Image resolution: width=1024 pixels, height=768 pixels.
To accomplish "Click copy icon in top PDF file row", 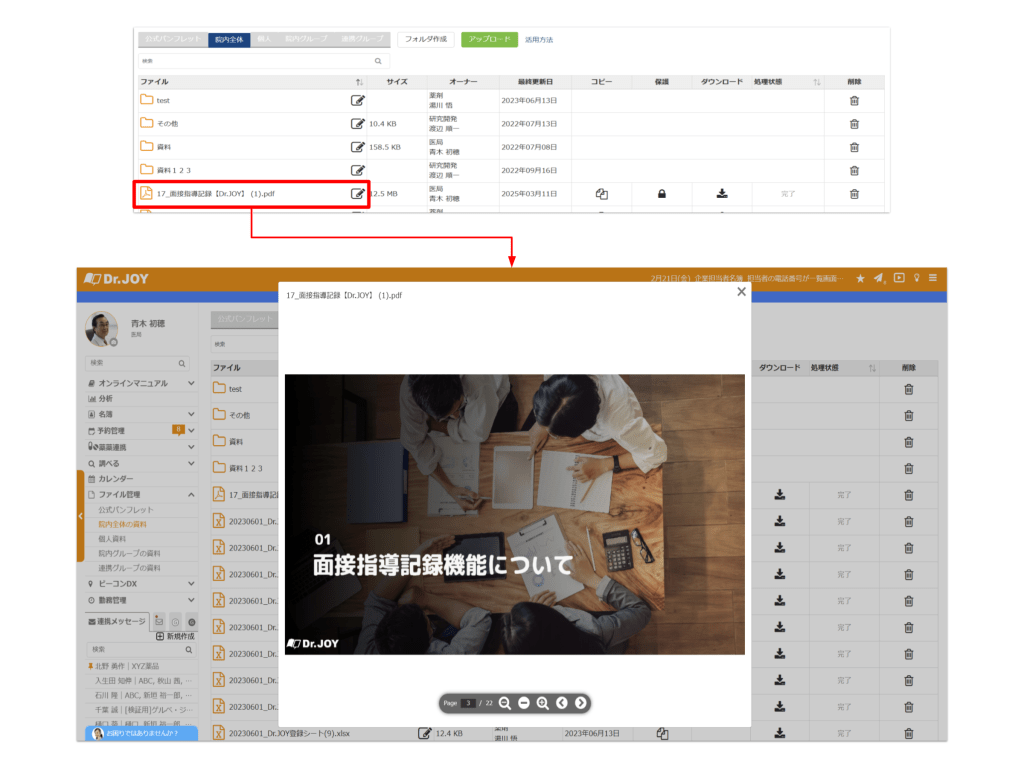I will pos(601,194).
